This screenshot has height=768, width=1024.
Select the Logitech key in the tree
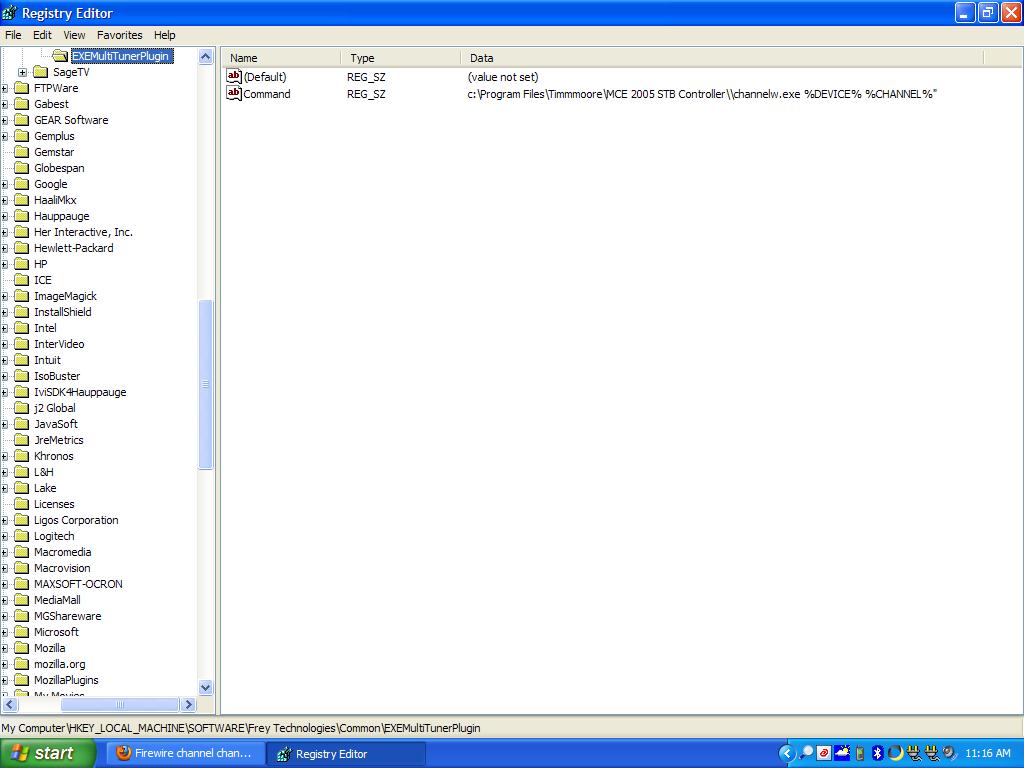tap(54, 536)
